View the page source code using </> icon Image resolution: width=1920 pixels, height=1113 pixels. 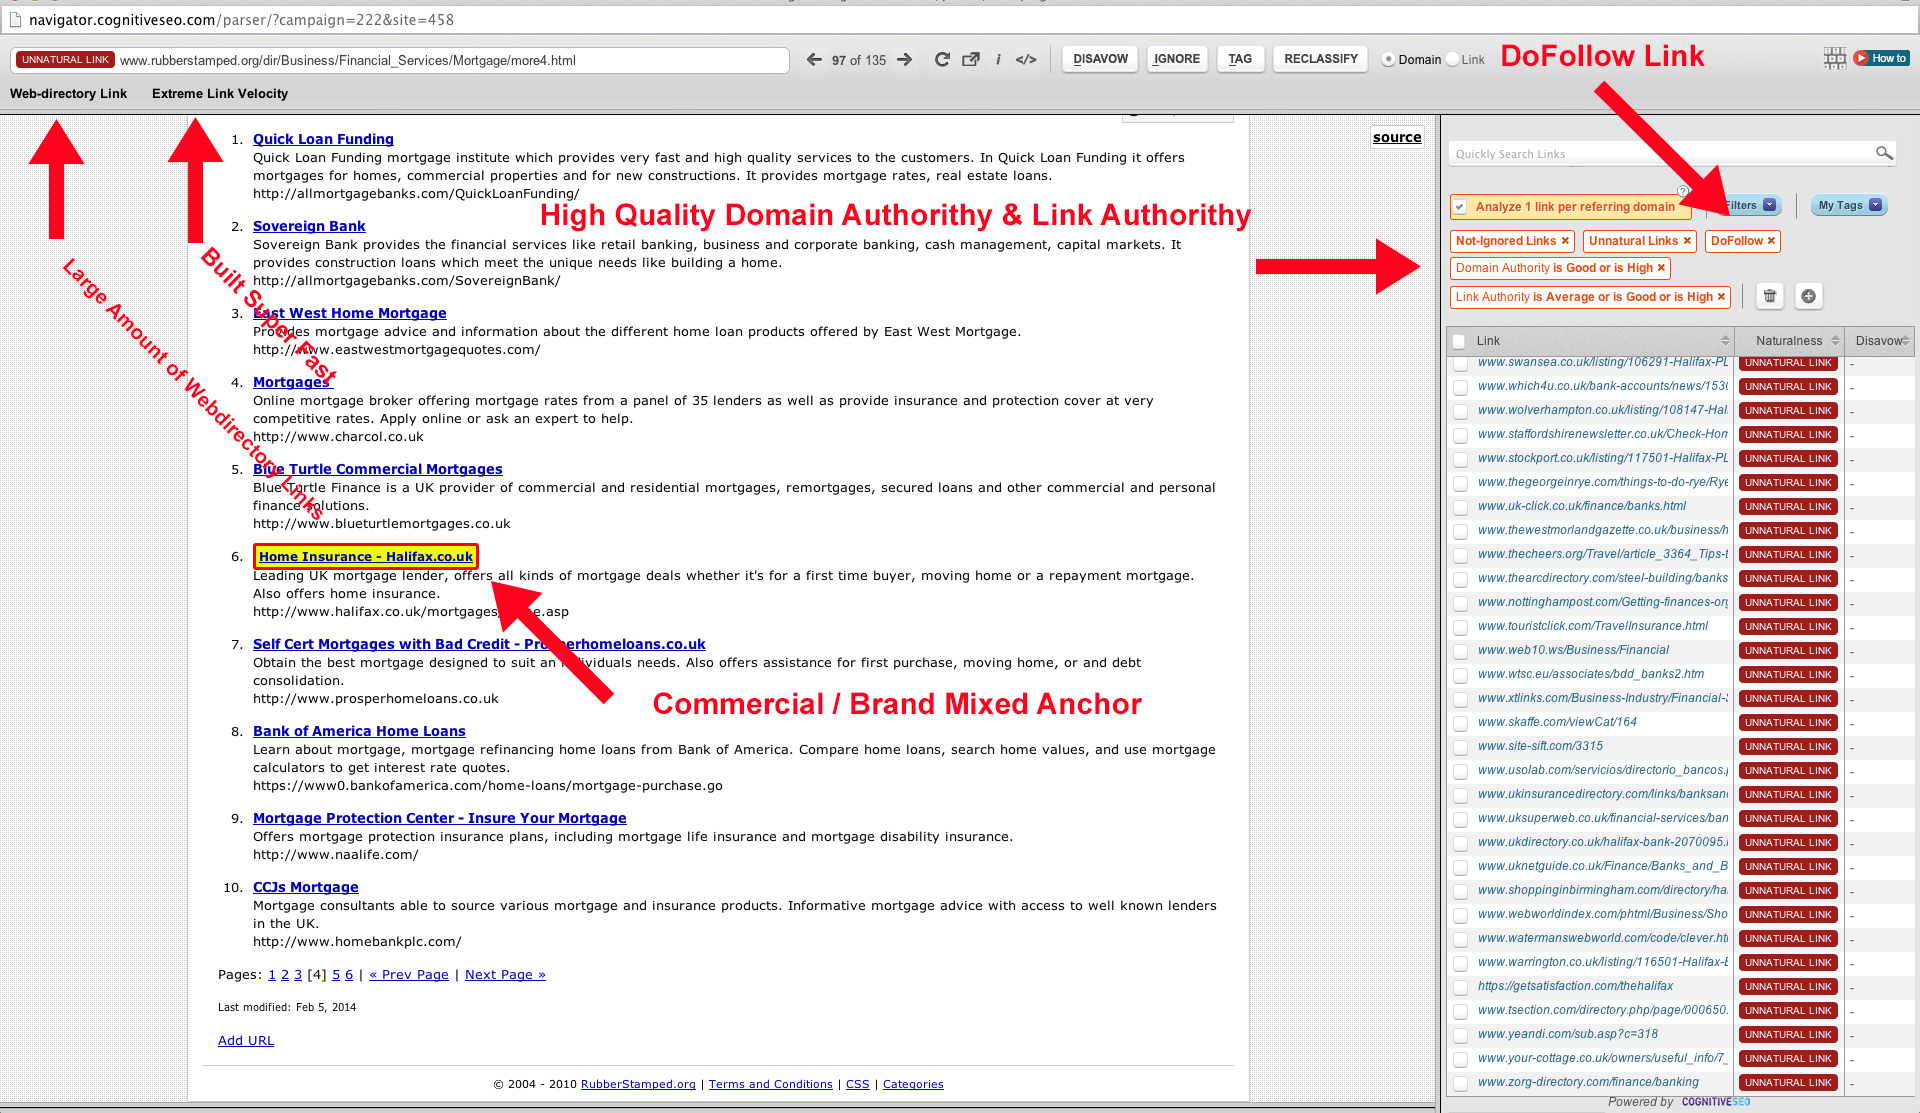pos(1026,60)
